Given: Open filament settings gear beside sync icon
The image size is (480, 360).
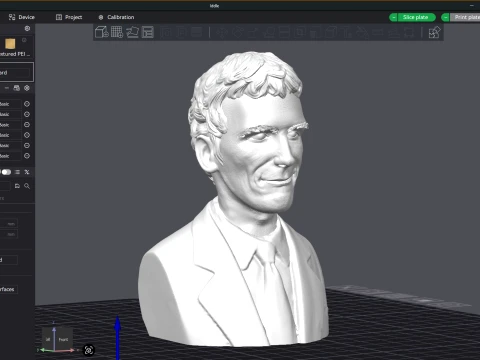Looking at the screenshot, I should [x=27, y=88].
